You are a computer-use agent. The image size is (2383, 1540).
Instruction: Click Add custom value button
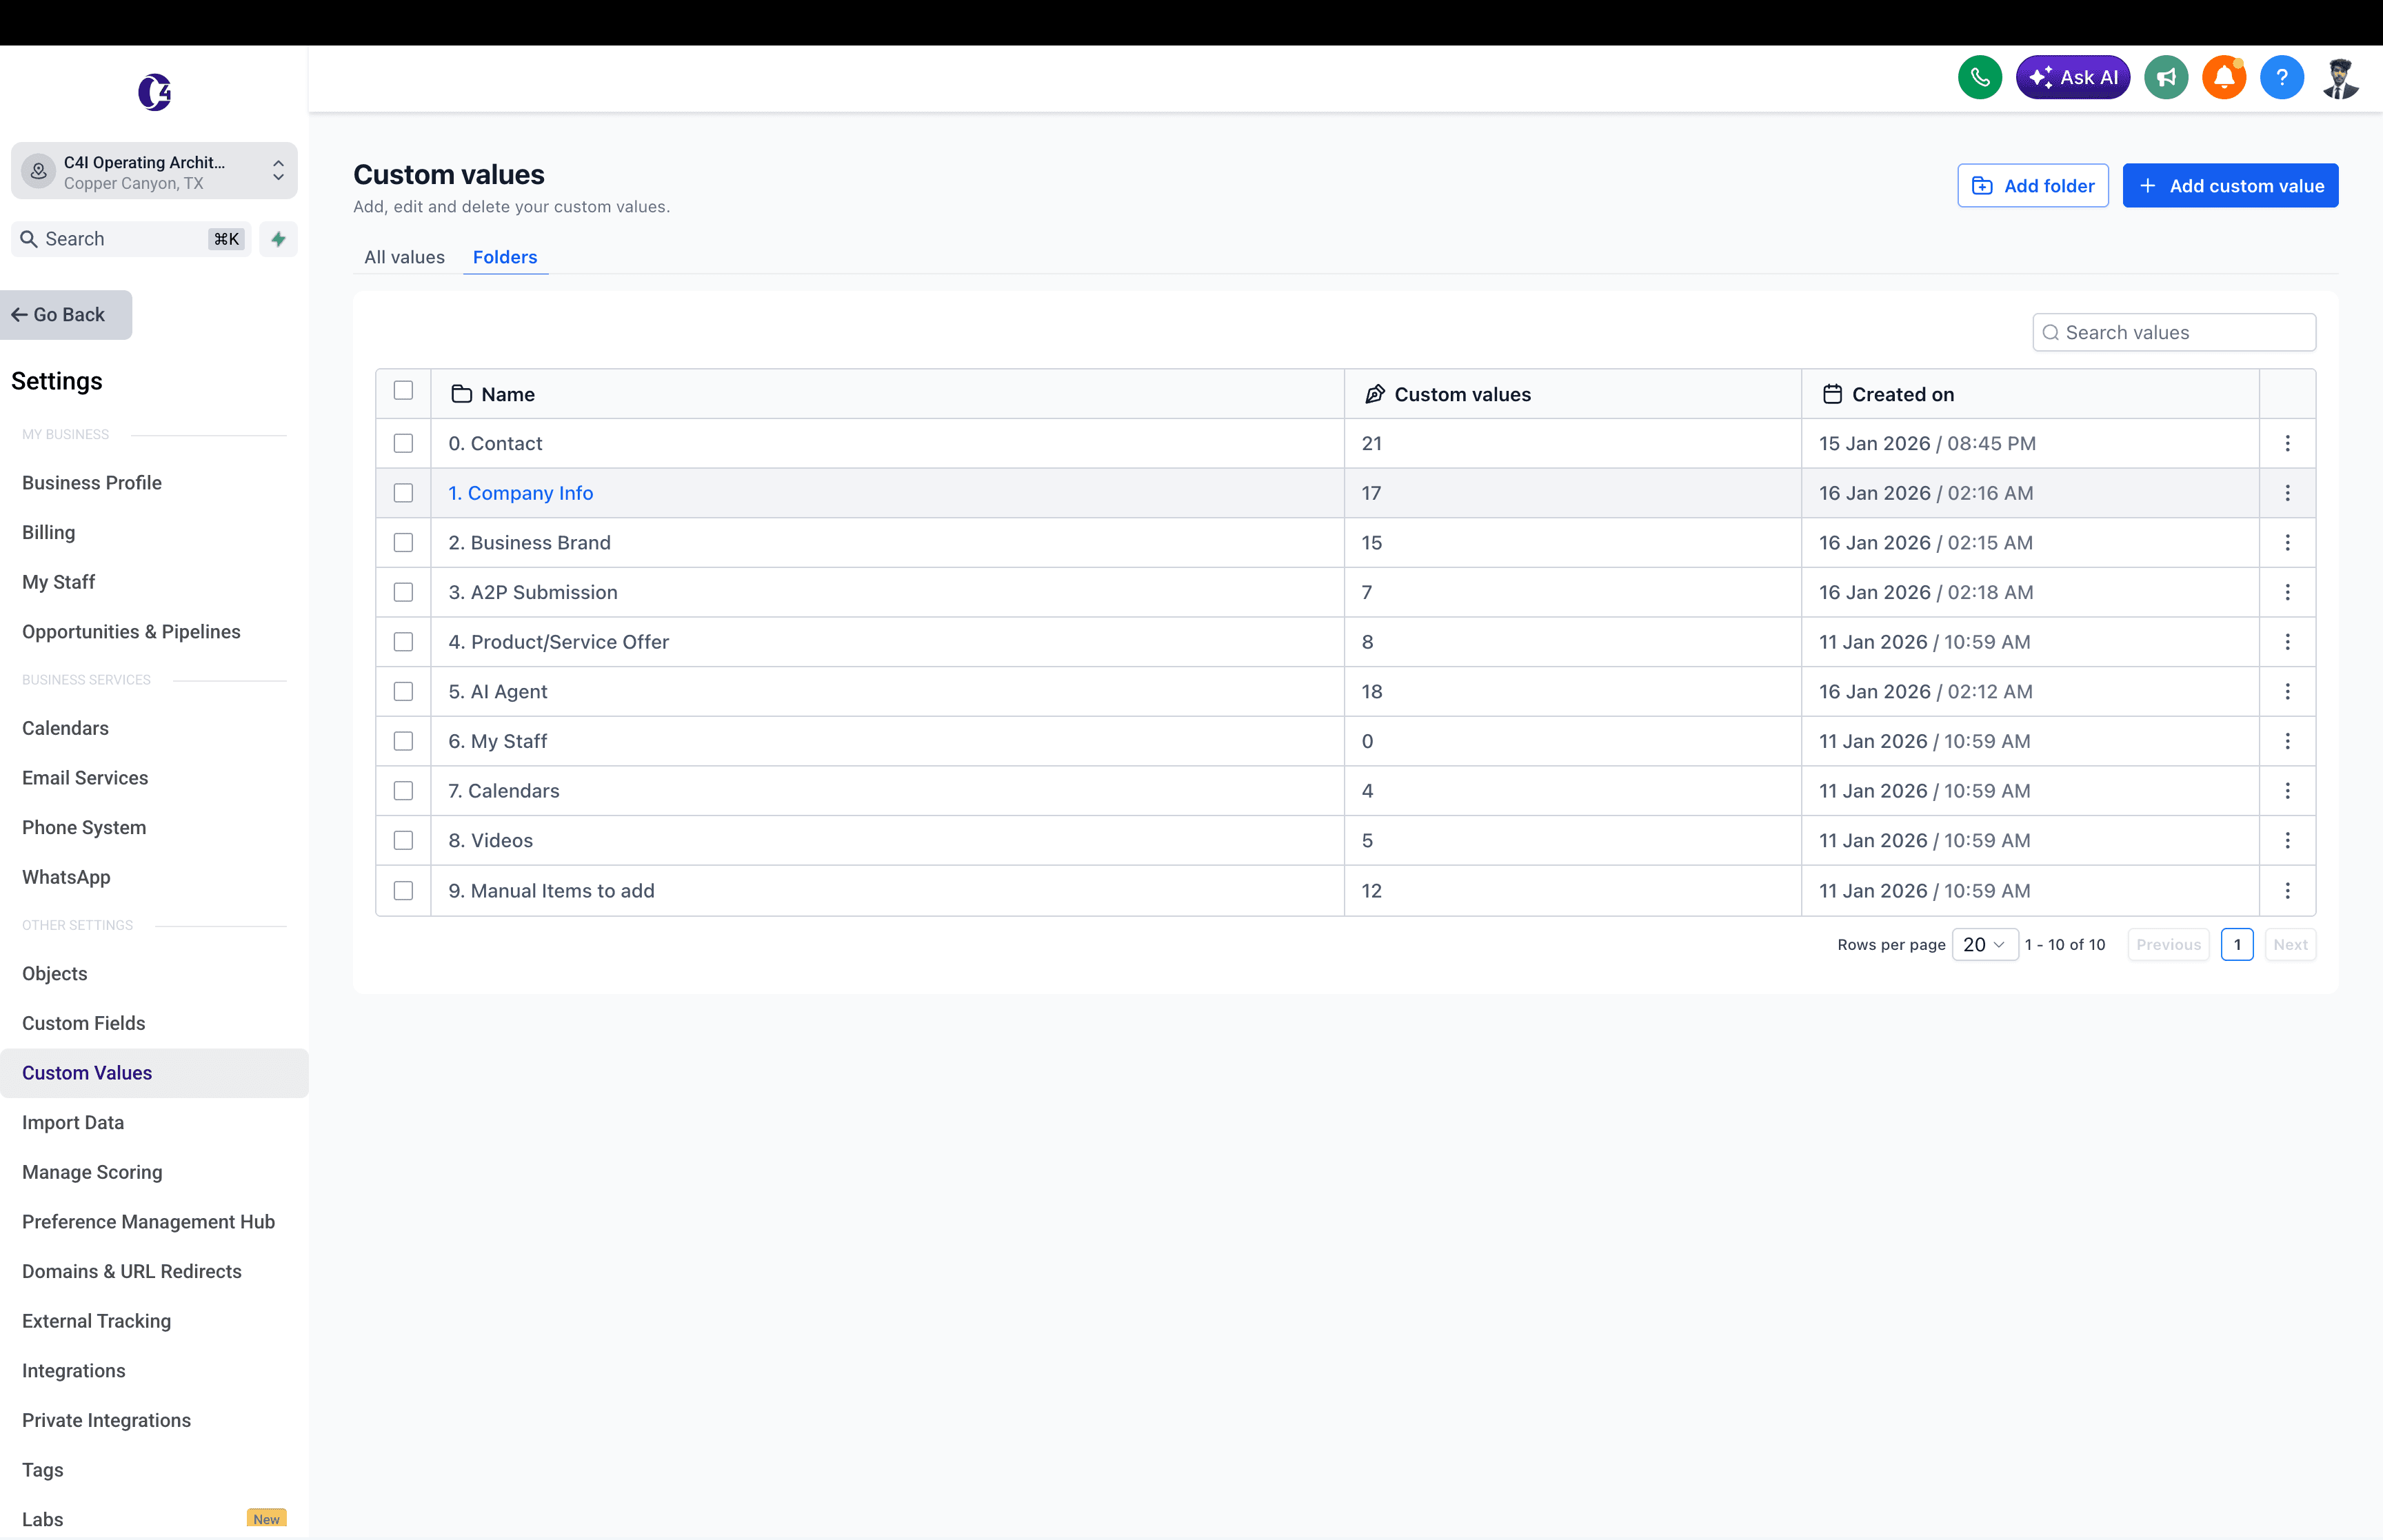(2230, 186)
